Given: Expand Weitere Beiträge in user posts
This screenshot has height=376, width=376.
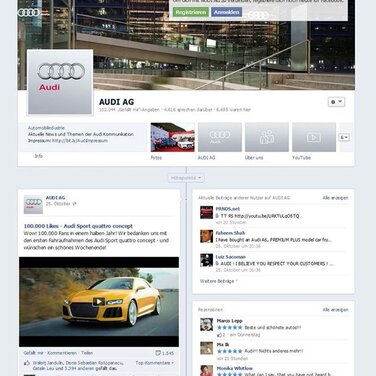Looking at the screenshot, I should [219, 281].
